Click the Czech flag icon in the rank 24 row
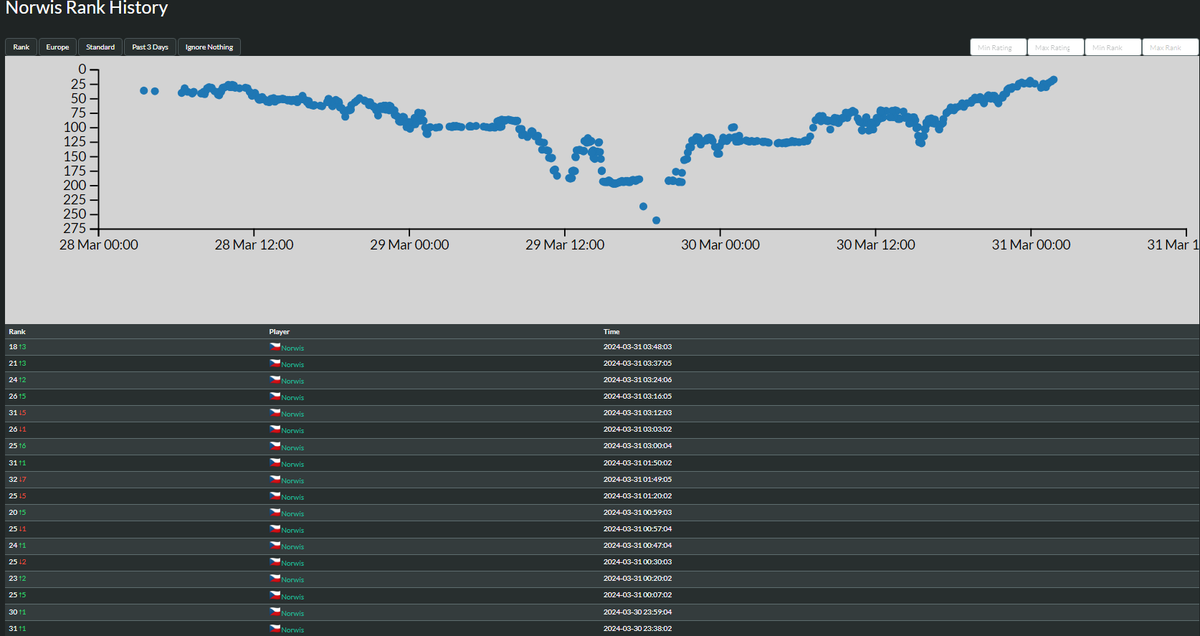This screenshot has height=636, width=1200. tap(275, 380)
